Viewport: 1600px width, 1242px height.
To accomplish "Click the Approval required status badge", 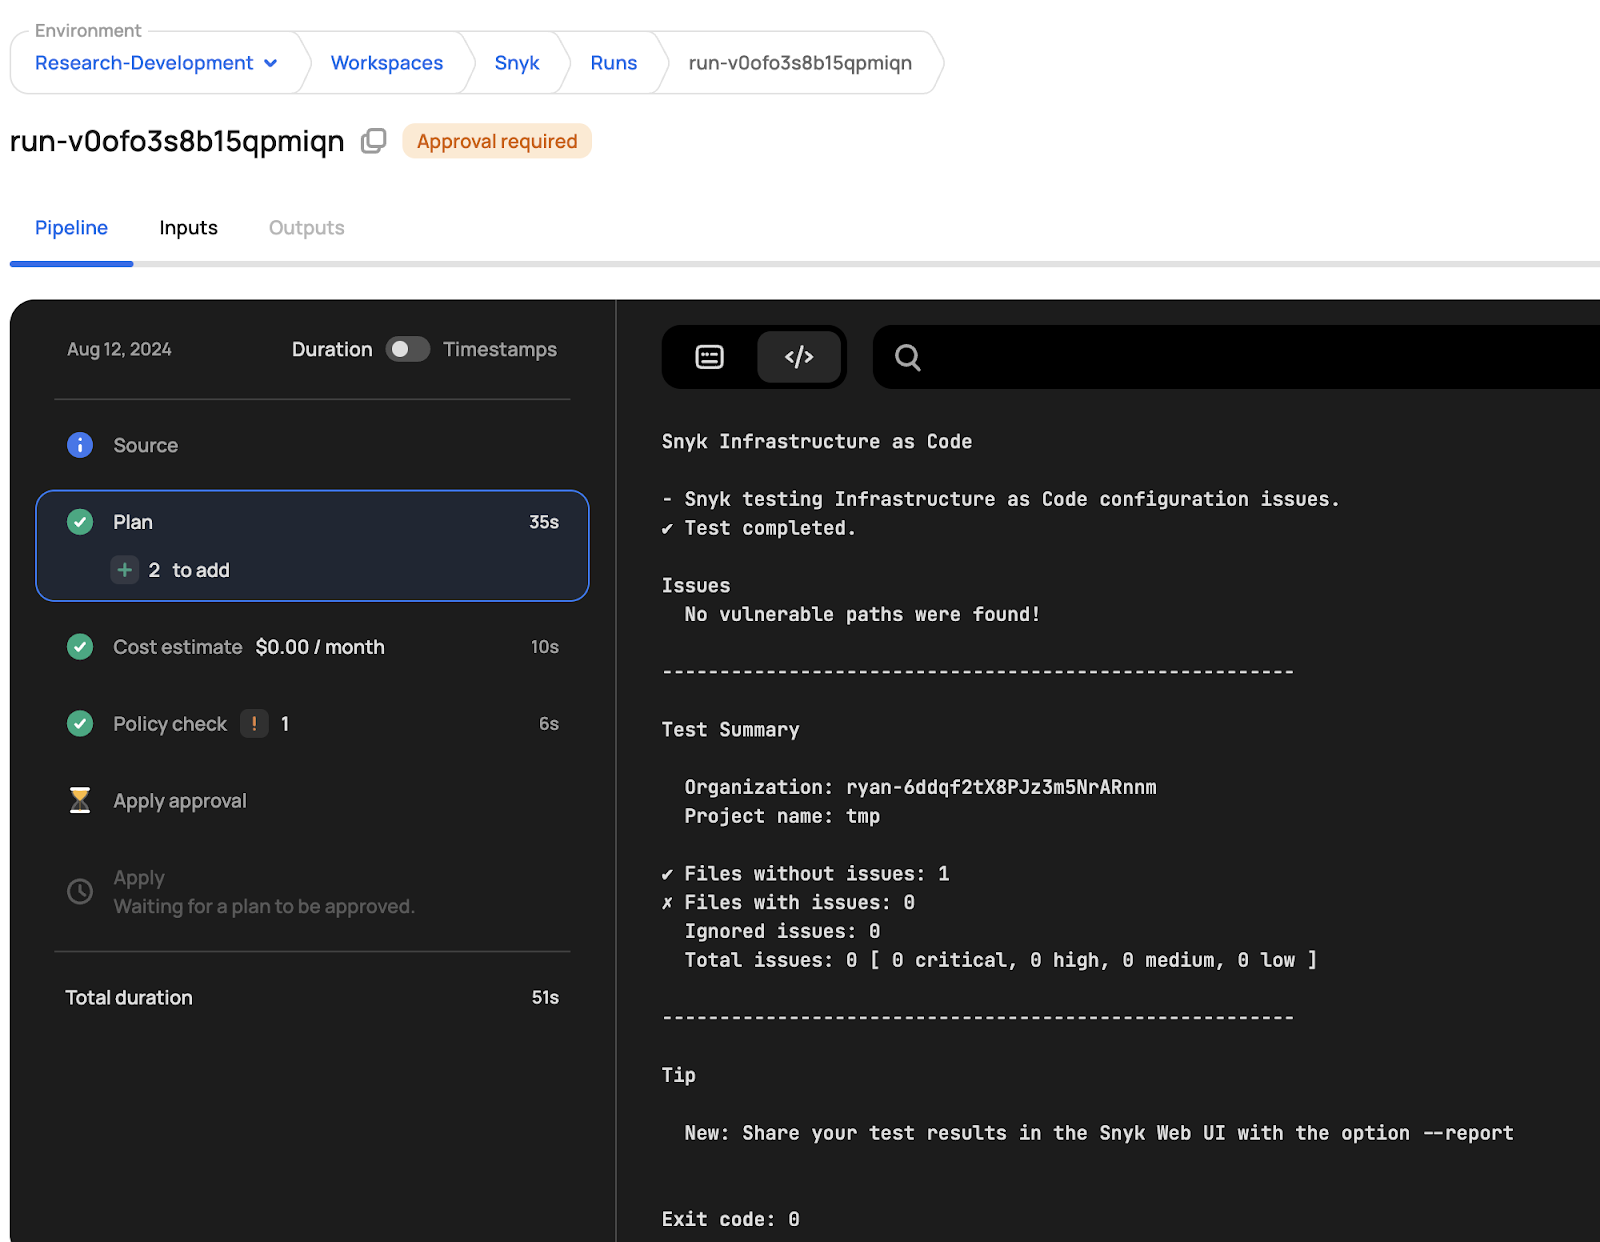I will point(497,141).
